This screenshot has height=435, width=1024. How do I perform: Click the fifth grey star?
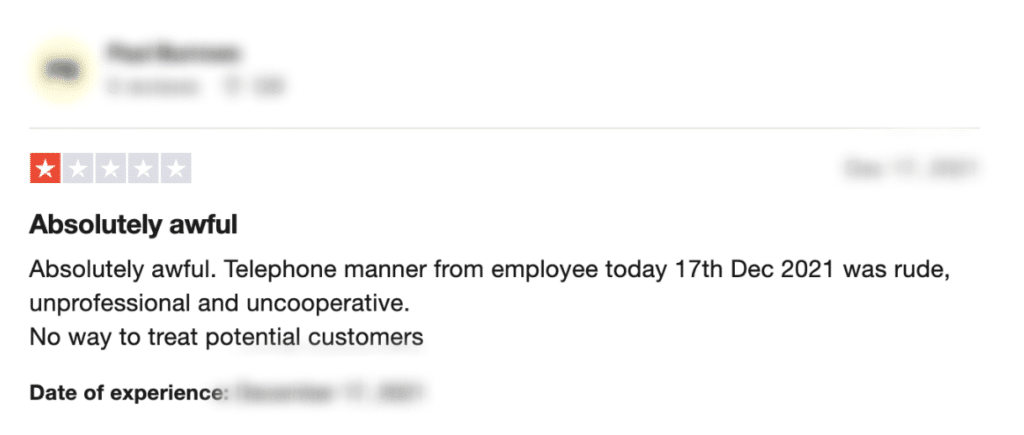(x=175, y=169)
